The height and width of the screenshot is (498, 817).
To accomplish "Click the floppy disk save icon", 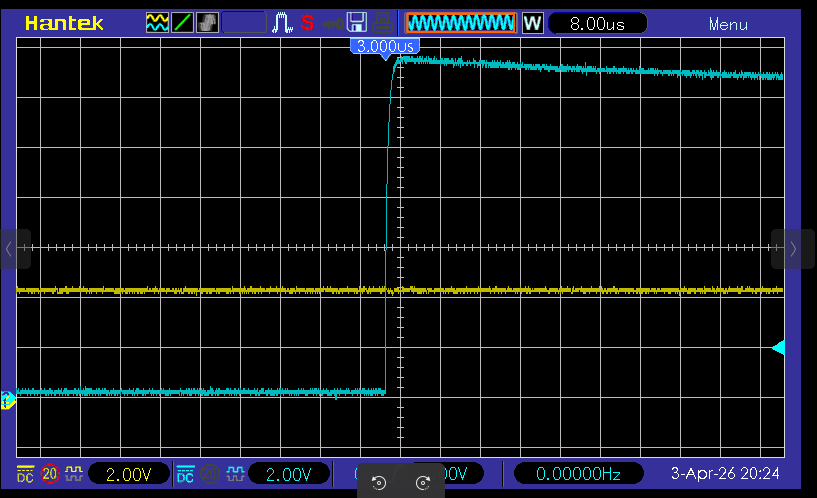I will pos(356,23).
